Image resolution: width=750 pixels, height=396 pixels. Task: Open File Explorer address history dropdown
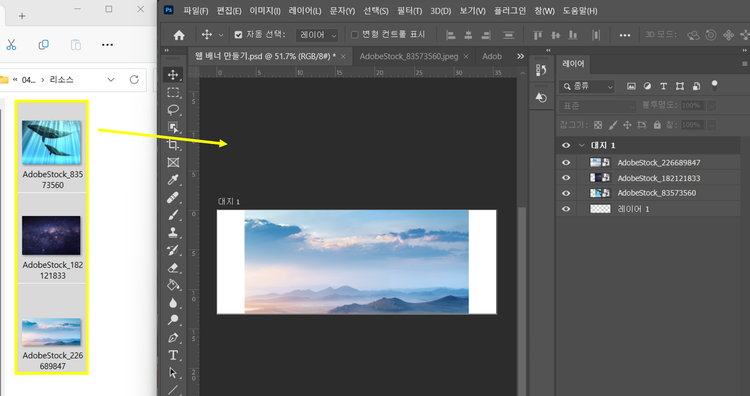pos(111,79)
